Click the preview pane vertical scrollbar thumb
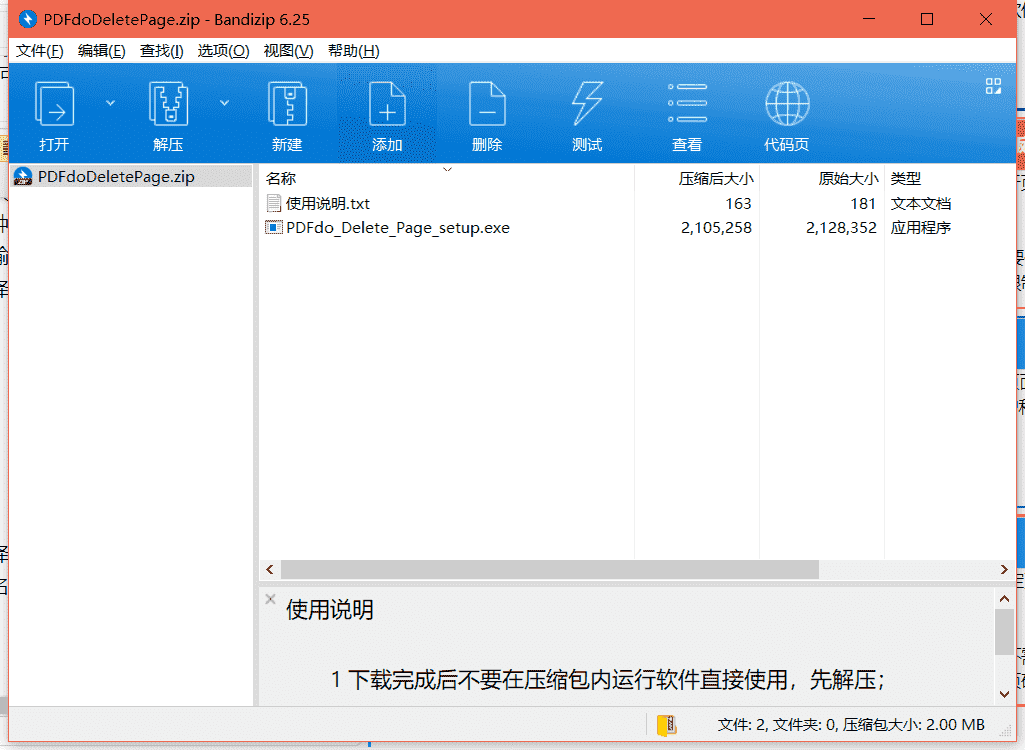The image size is (1025, 750). pyautogui.click(x=1004, y=632)
